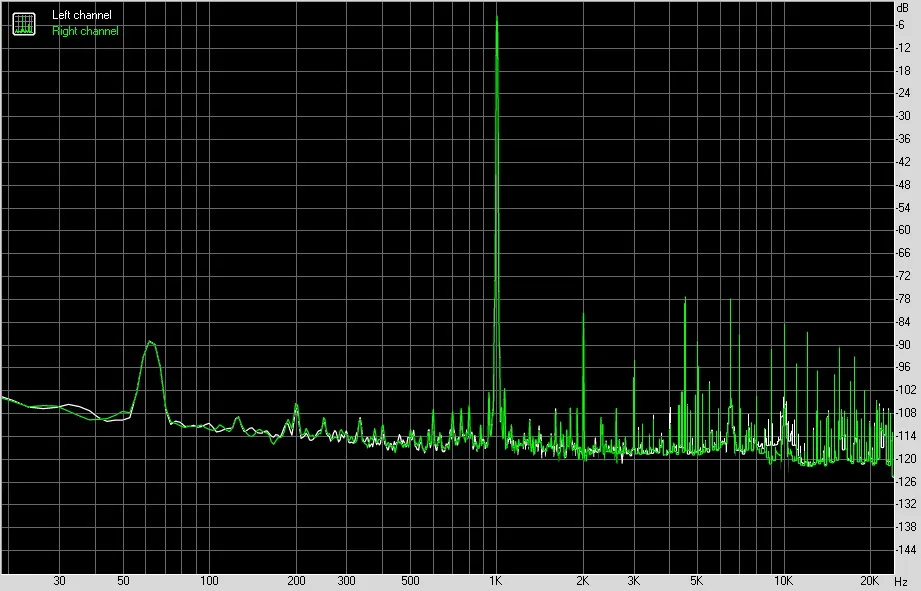This screenshot has height=591, width=921.
Task: Click the 100 Hz frequency axis label
Action: (209, 581)
